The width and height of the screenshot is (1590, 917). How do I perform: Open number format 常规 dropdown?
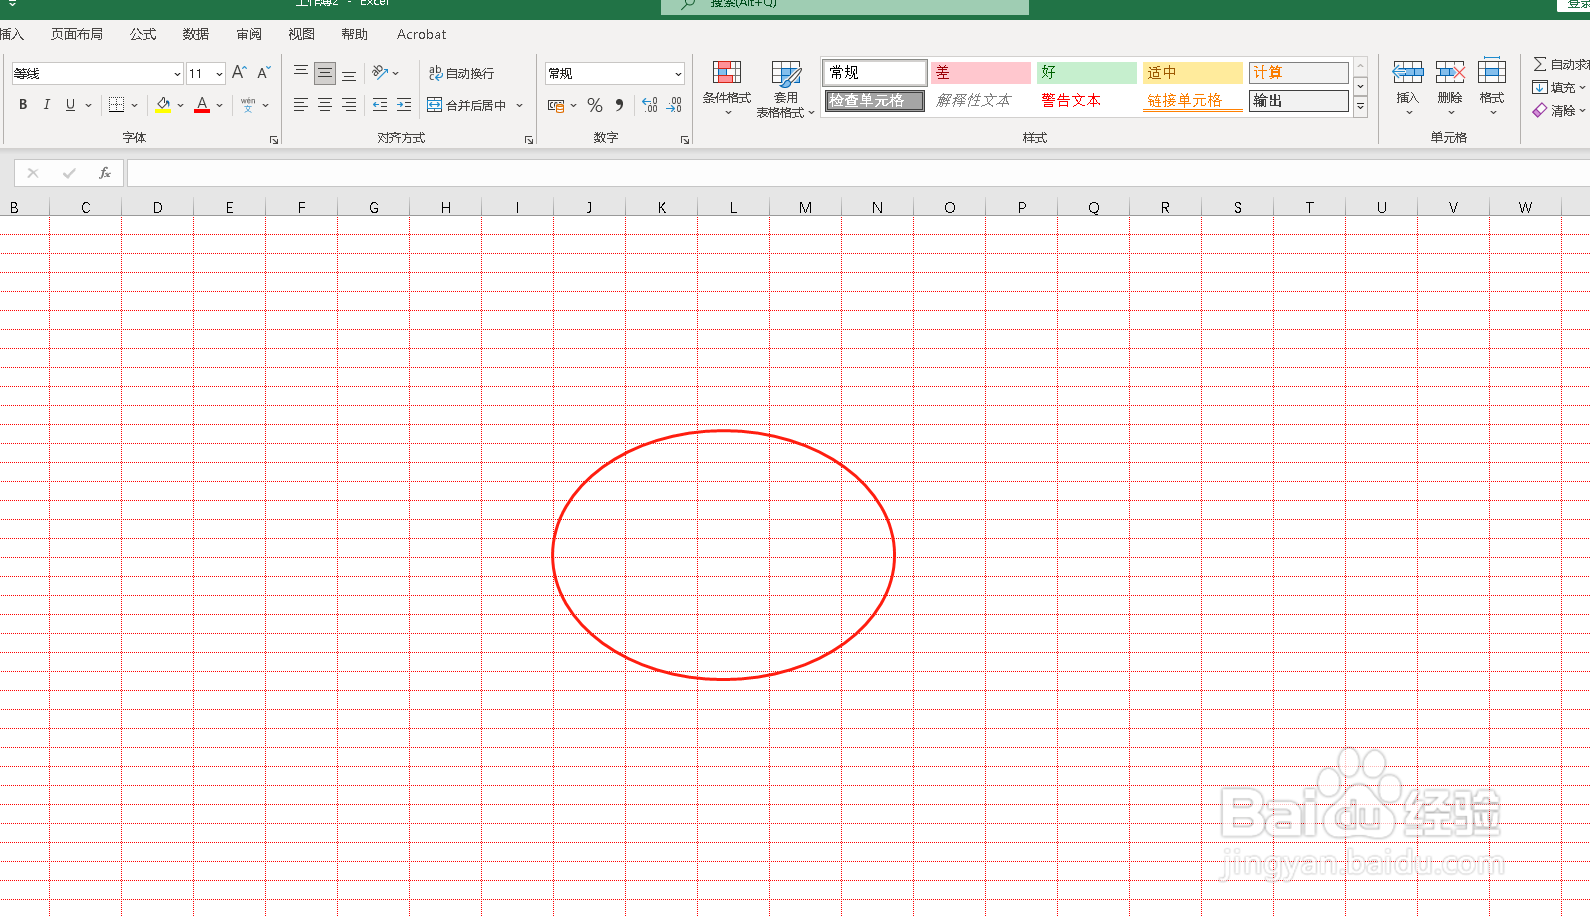coord(614,73)
